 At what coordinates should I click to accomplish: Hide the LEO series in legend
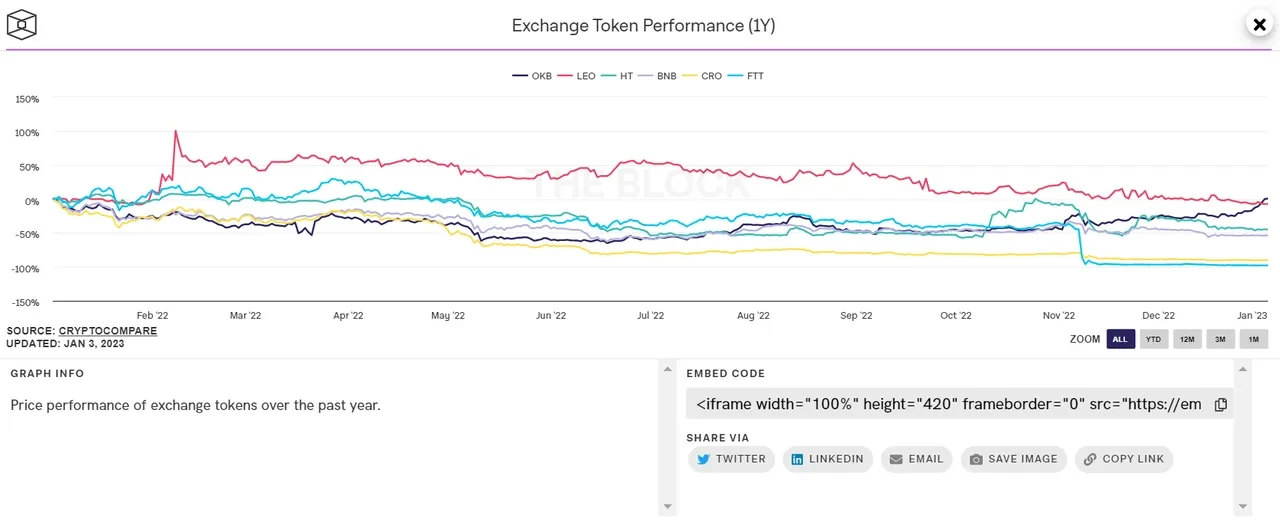point(576,76)
